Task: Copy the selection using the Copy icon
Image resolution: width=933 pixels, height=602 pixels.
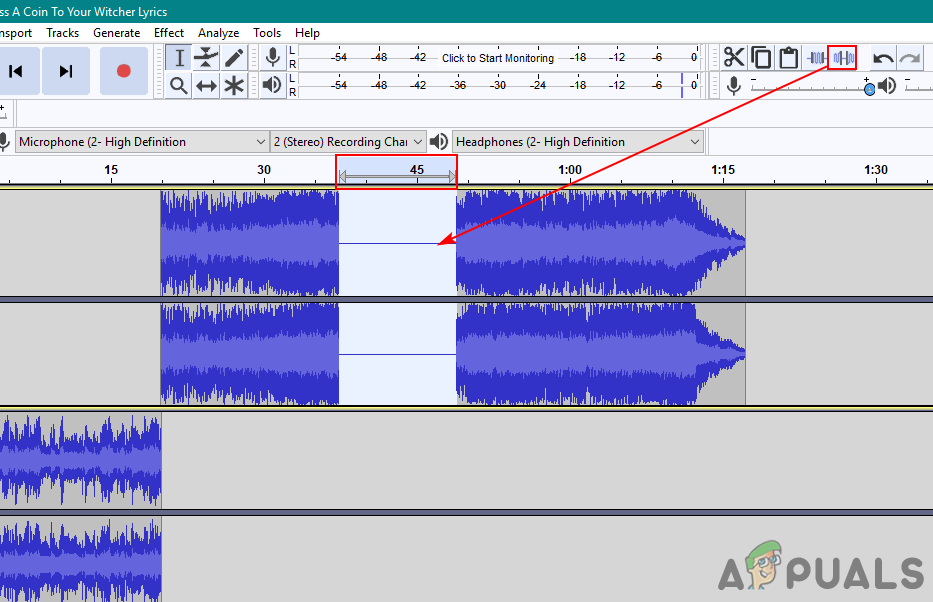Action: [x=761, y=57]
